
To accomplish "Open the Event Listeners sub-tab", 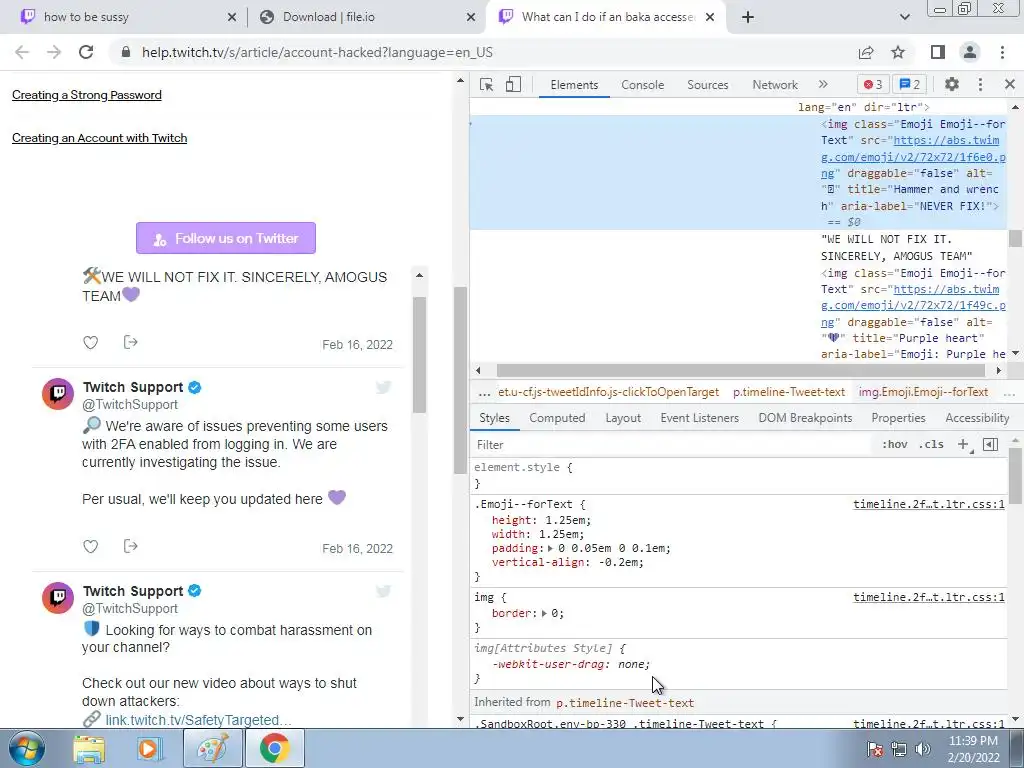I will coord(699,418).
